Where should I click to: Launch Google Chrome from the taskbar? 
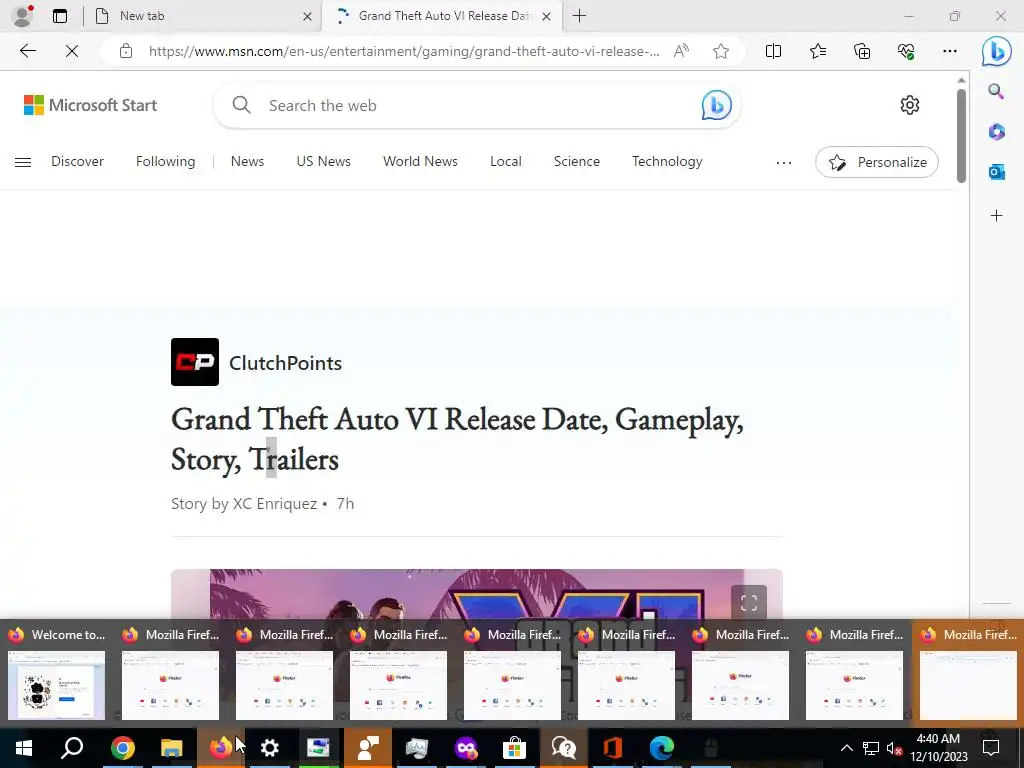(x=122, y=748)
